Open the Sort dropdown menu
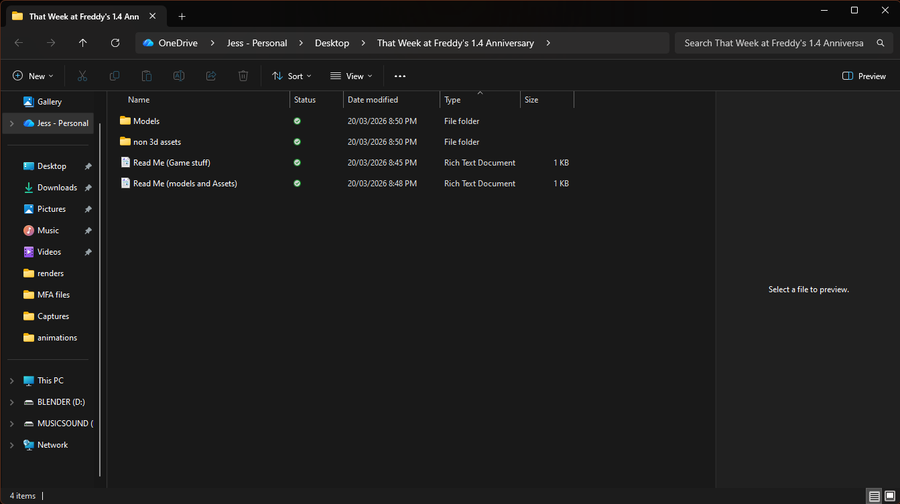 coord(292,76)
